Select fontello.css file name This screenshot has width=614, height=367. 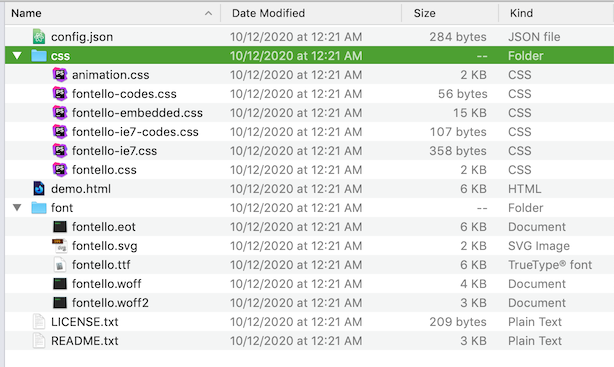(x=104, y=170)
